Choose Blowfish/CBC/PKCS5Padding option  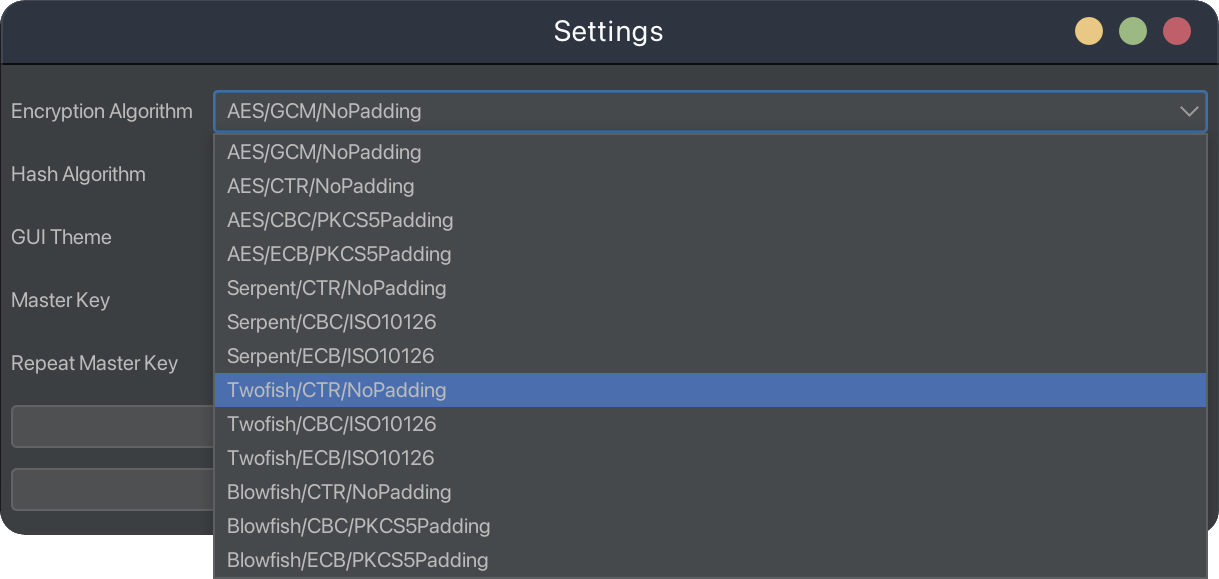coord(358,527)
